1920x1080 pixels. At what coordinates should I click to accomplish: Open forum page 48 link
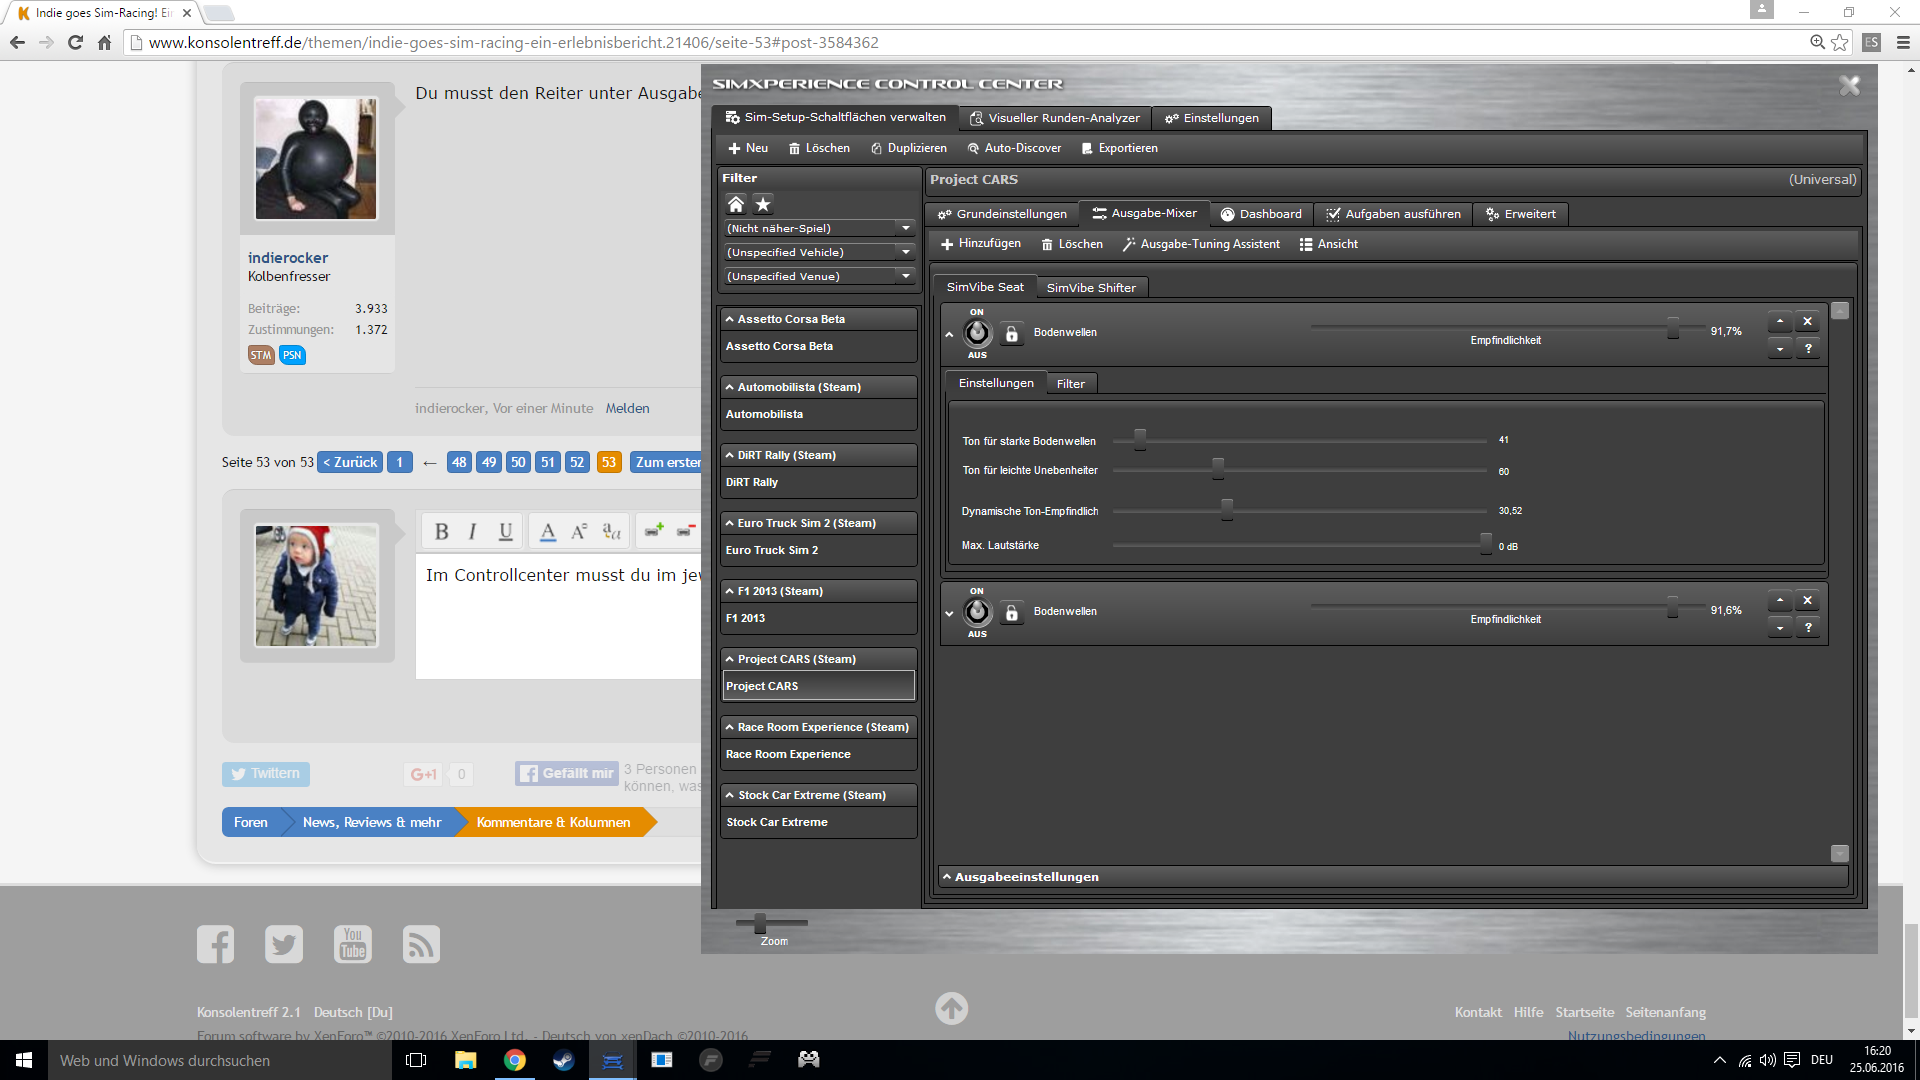click(x=459, y=462)
